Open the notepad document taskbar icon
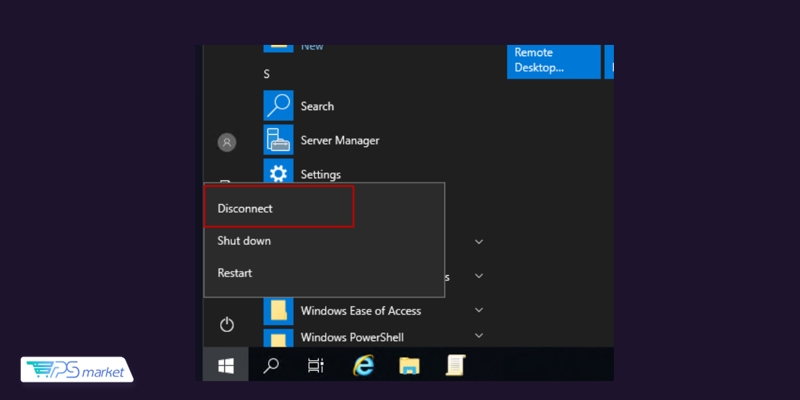Image resolution: width=800 pixels, height=400 pixels. click(x=455, y=366)
